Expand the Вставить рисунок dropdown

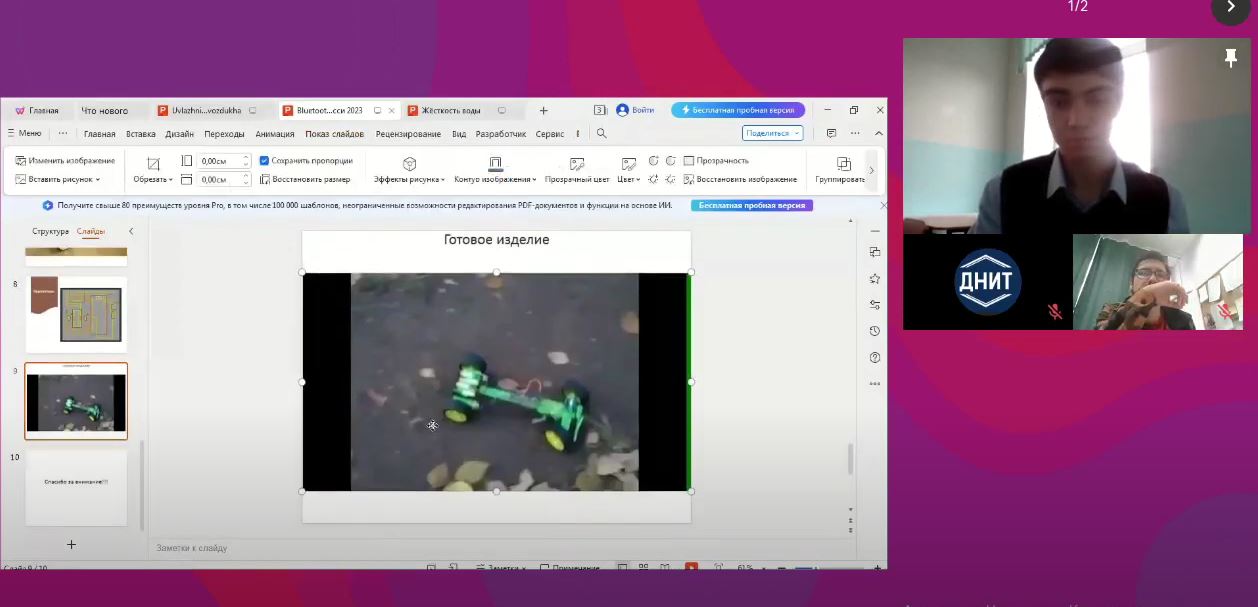[x=97, y=180]
